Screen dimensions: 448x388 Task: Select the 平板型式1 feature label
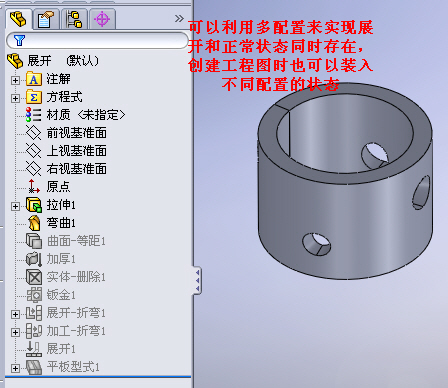point(73,367)
